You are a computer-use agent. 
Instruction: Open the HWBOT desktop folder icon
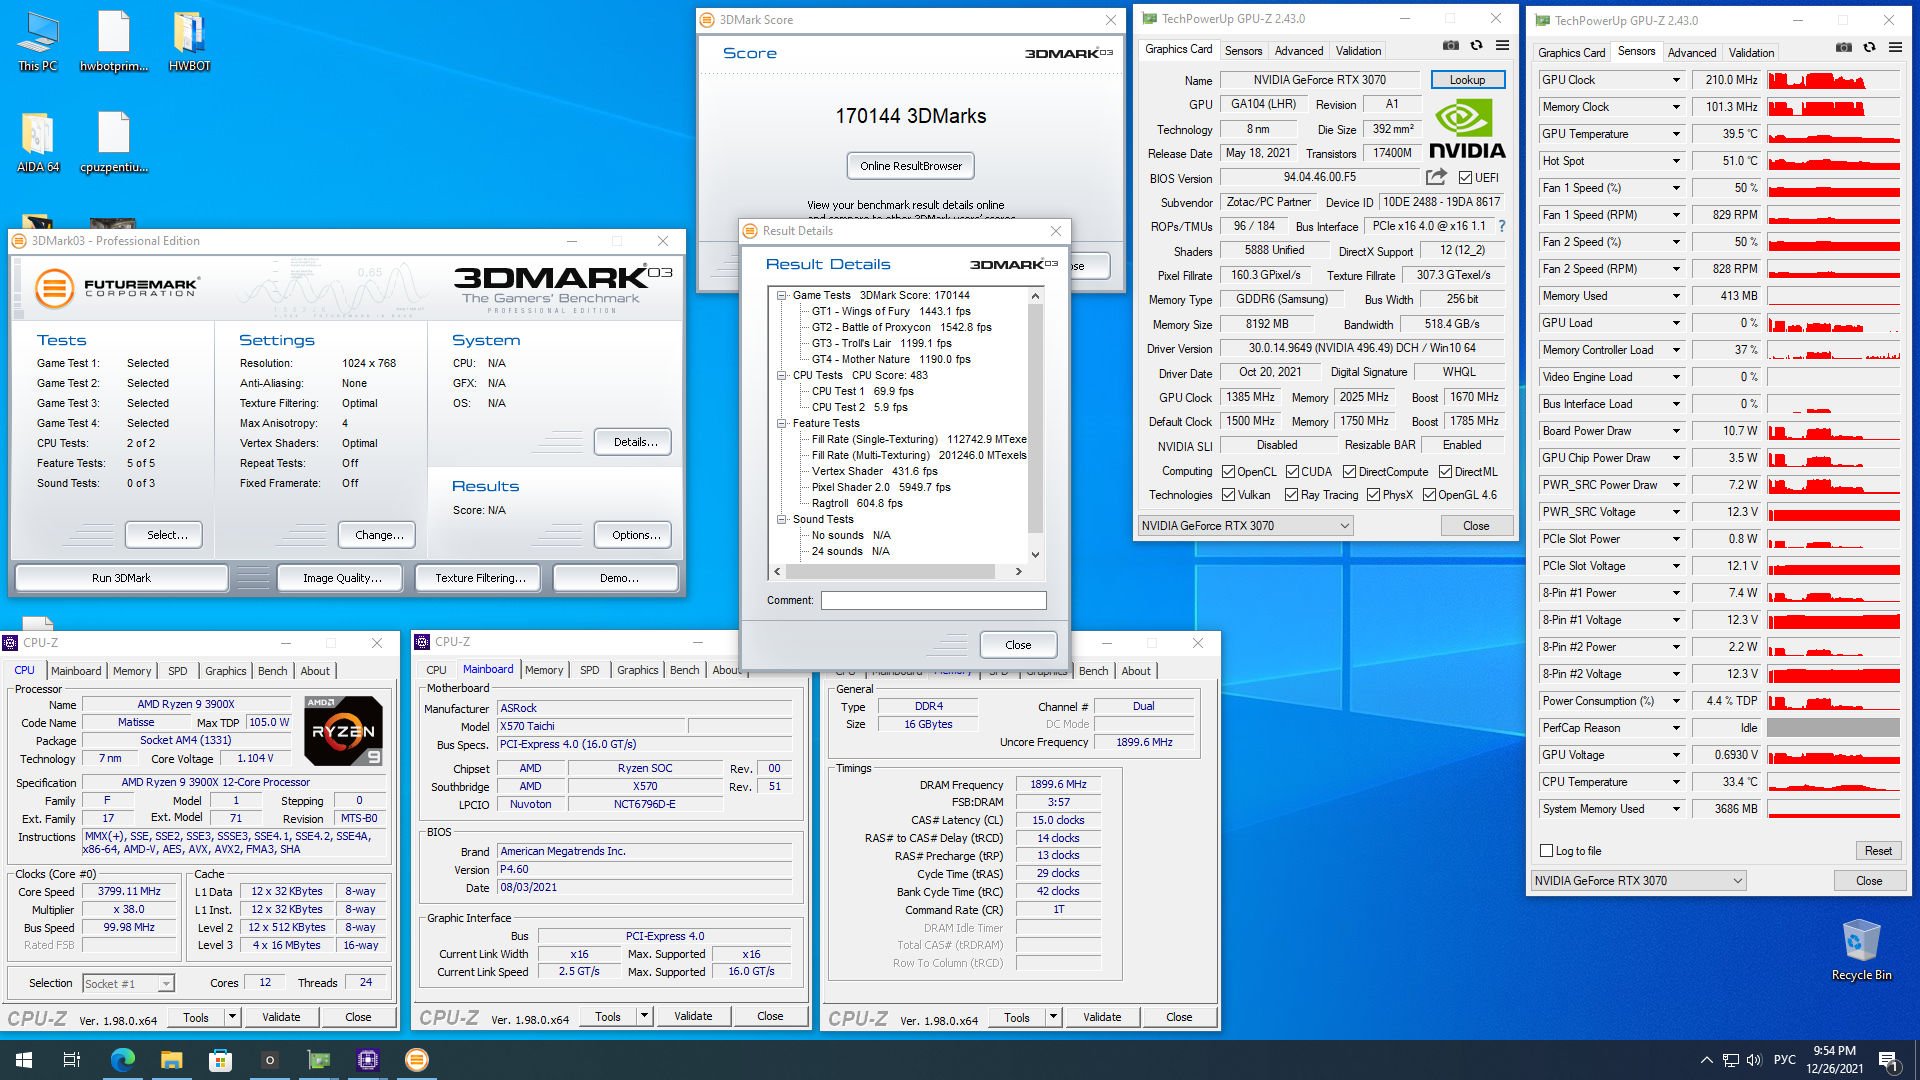(189, 42)
